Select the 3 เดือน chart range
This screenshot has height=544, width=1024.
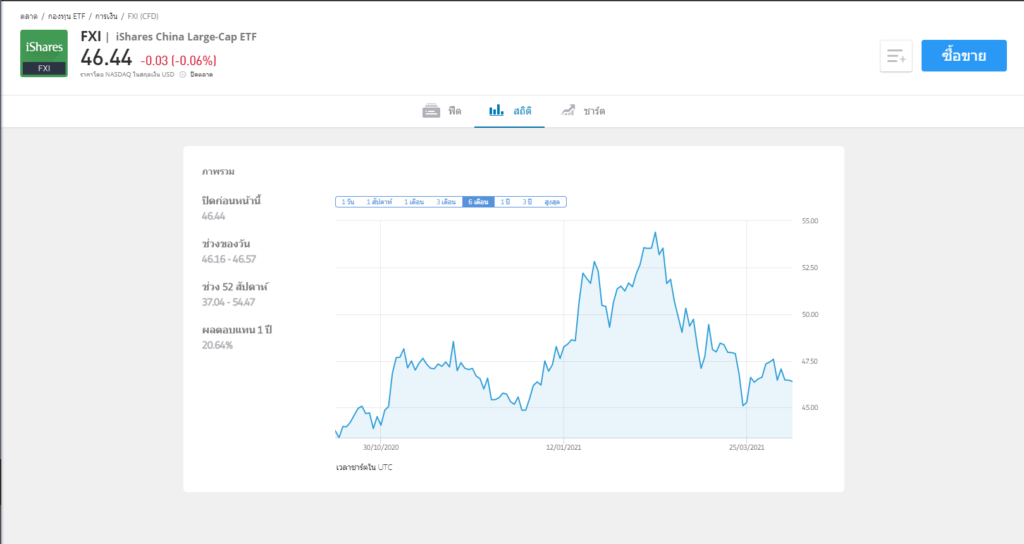[446, 202]
